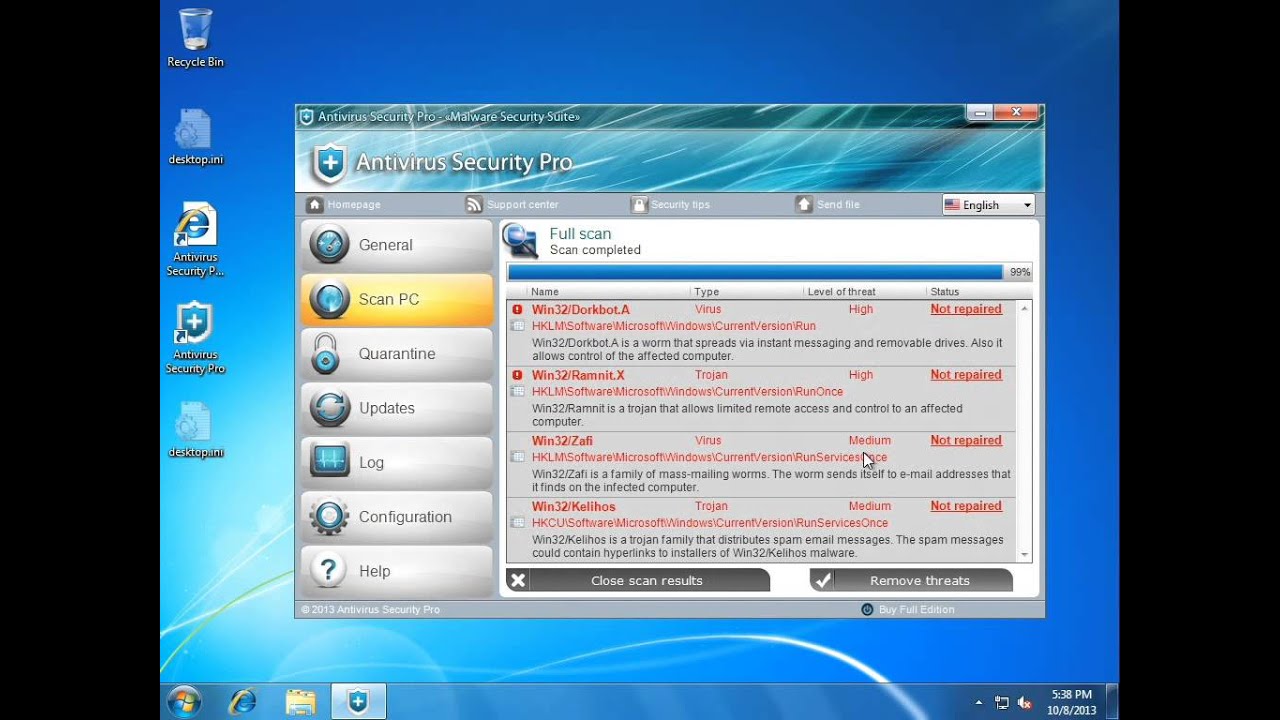The image size is (1280, 720).
Task: Click the volume speaker tray icon
Action: pyautogui.click(x=1024, y=703)
